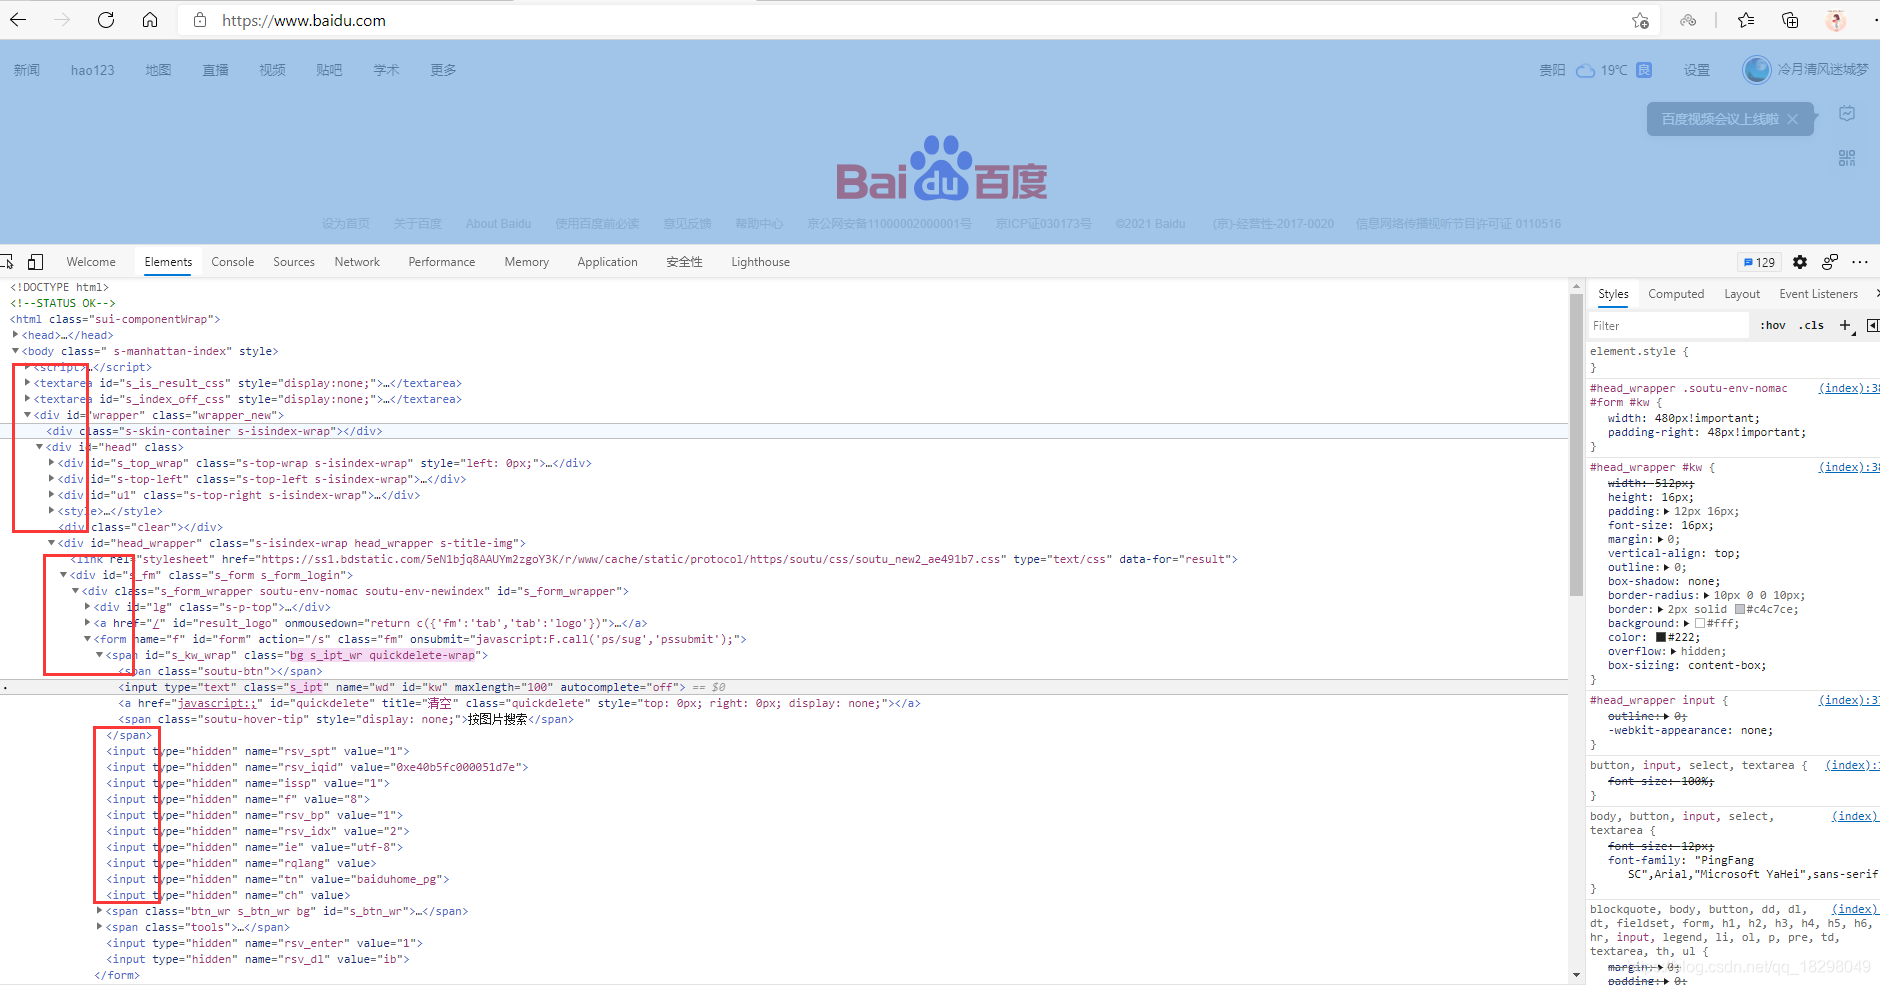Open the Console tab

233,262
